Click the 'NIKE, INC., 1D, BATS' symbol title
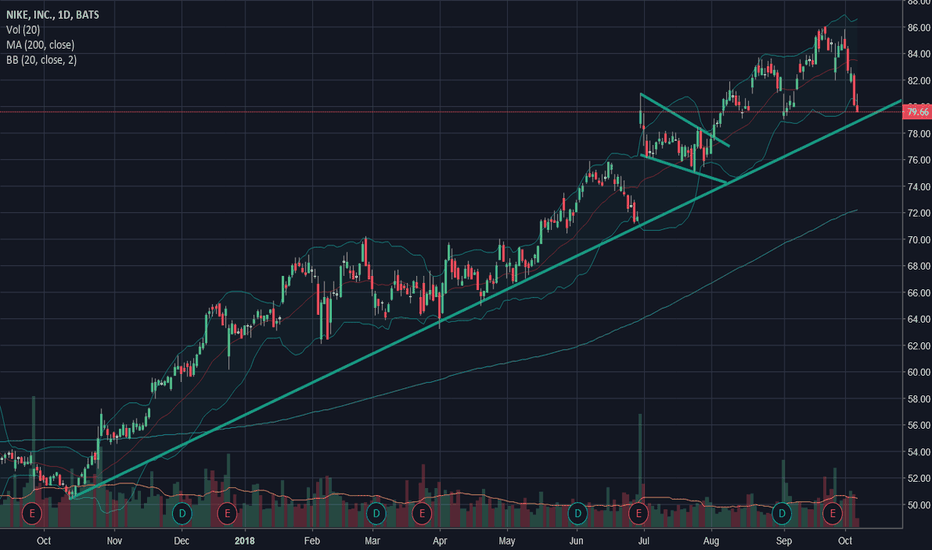 (x=52, y=15)
